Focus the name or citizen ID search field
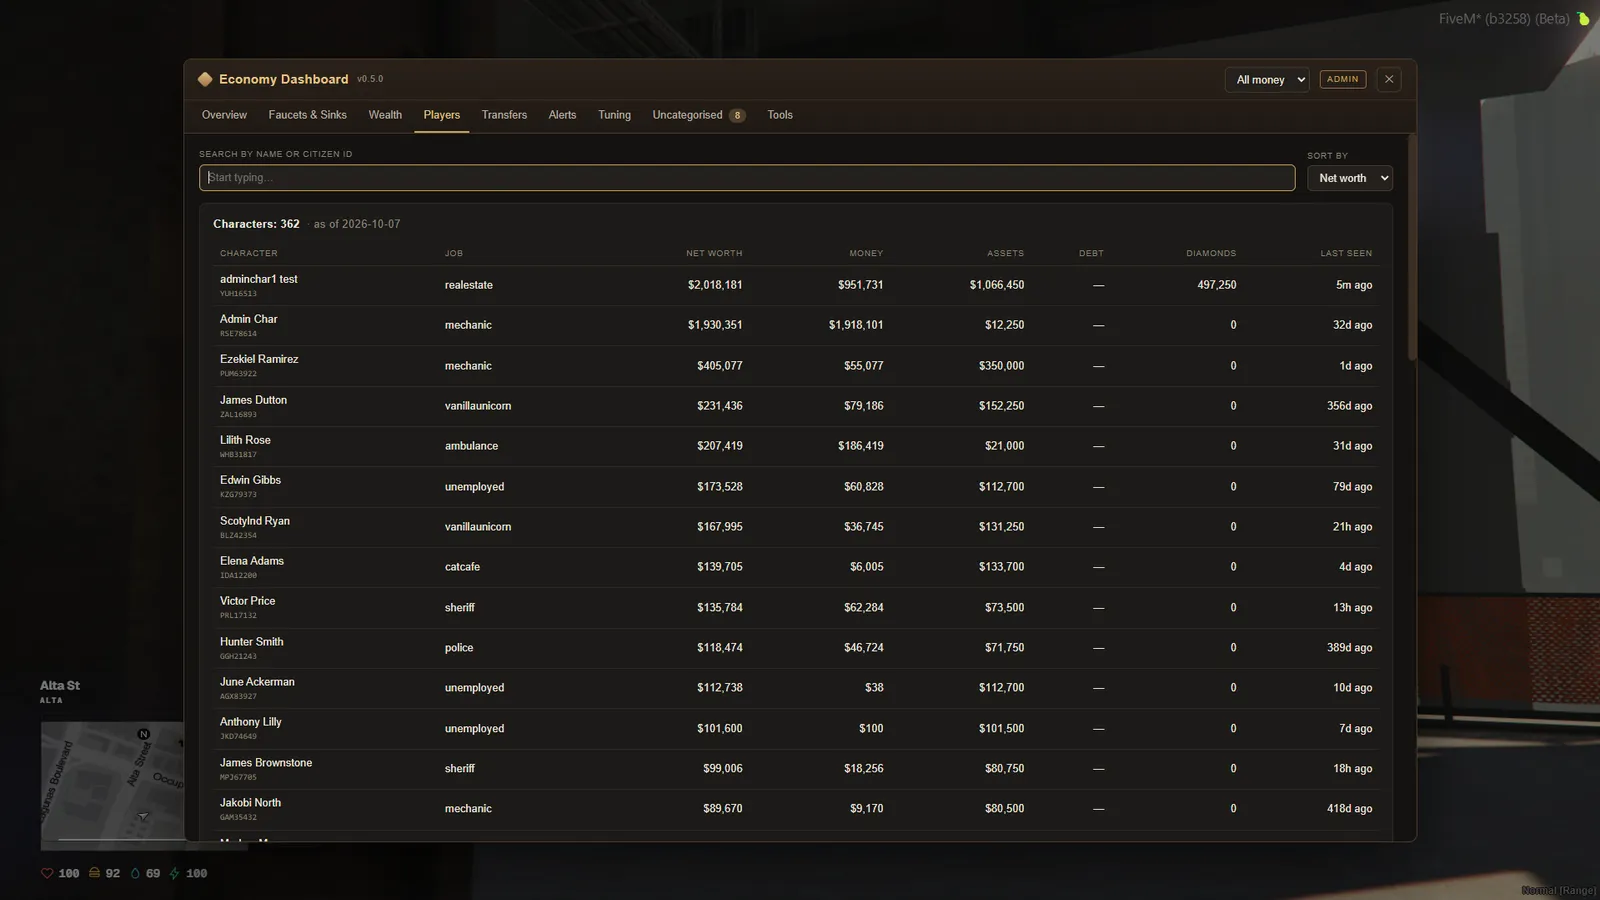1600x900 pixels. click(747, 178)
